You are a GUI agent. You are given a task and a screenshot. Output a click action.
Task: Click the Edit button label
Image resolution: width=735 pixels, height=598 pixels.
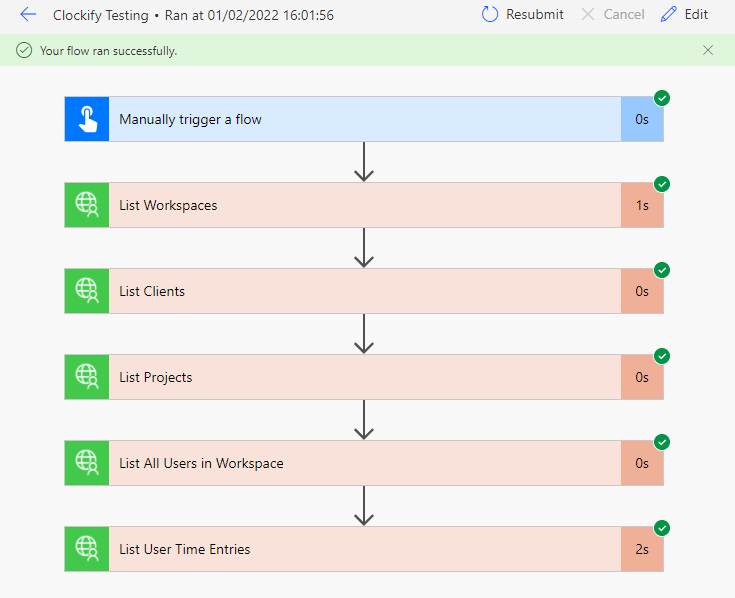696,15
